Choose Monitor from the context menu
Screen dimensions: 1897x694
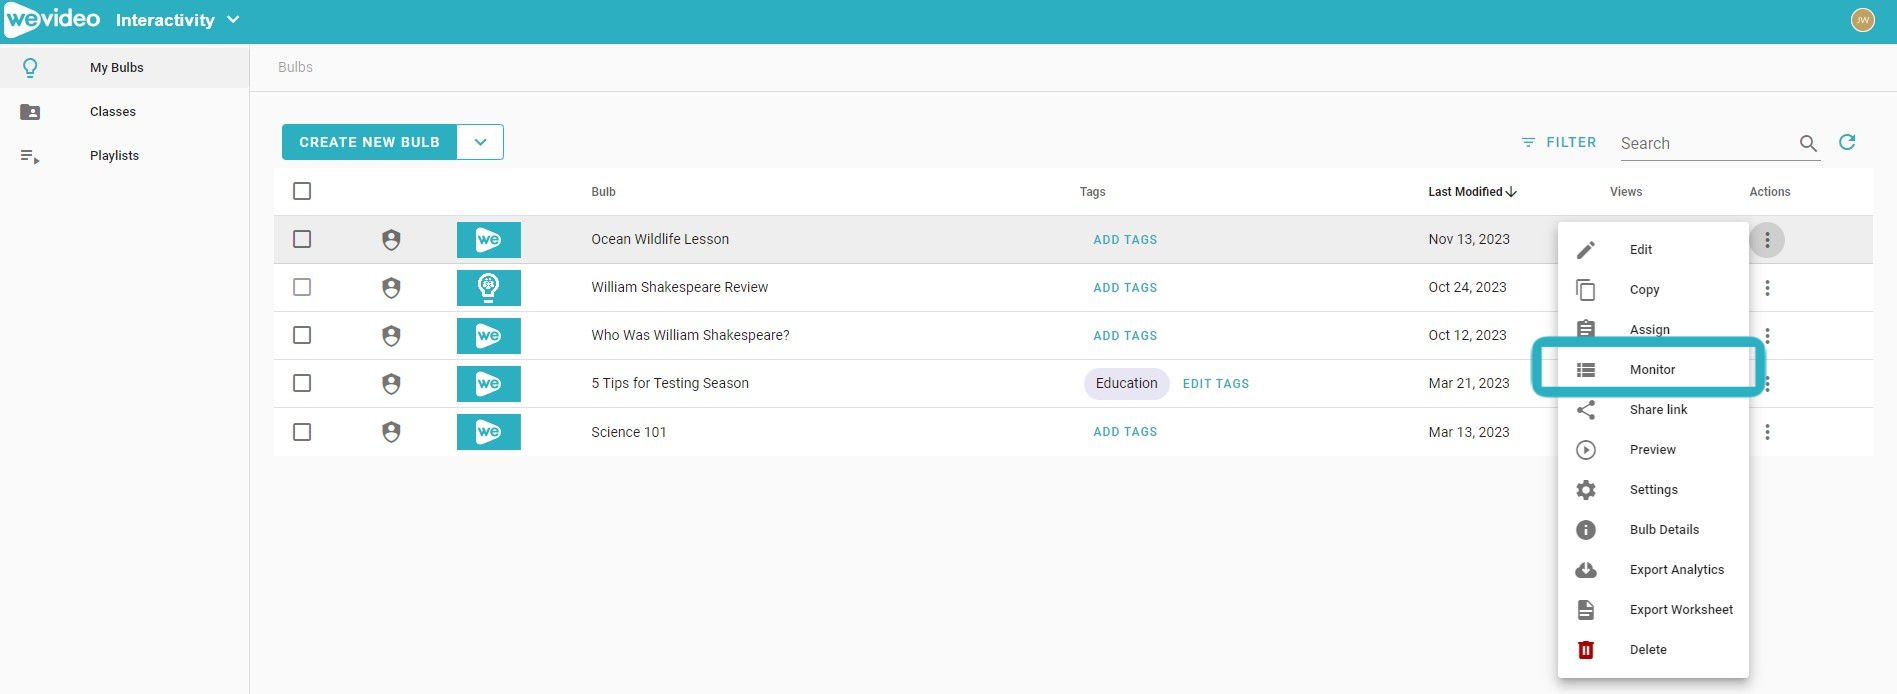pos(1652,370)
